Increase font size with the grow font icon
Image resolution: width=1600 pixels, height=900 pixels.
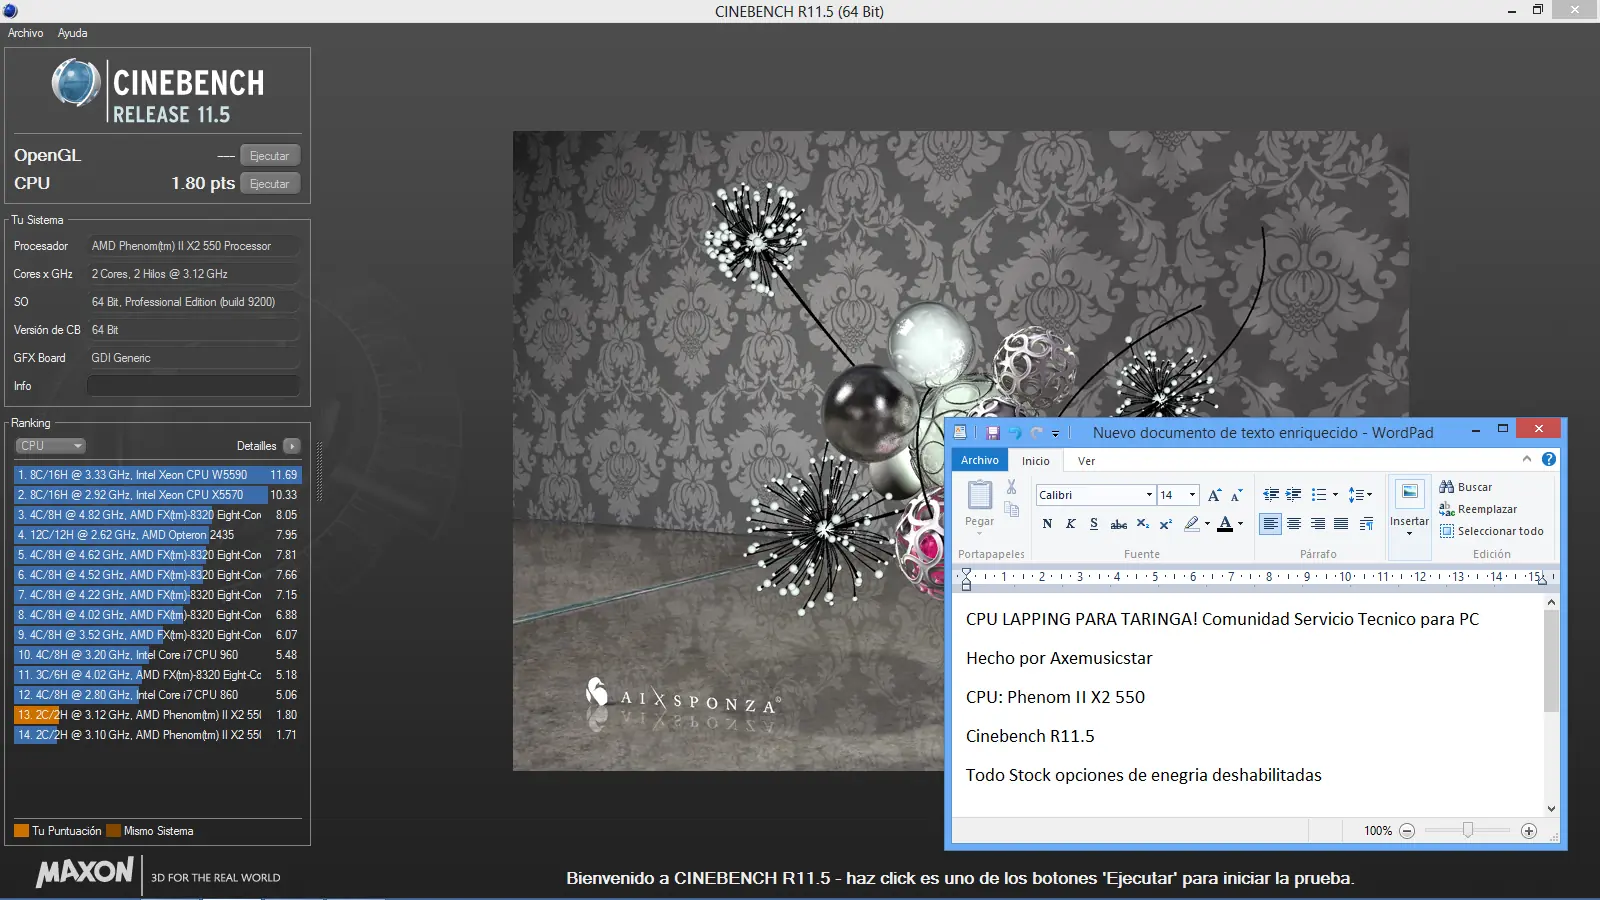tap(1214, 495)
